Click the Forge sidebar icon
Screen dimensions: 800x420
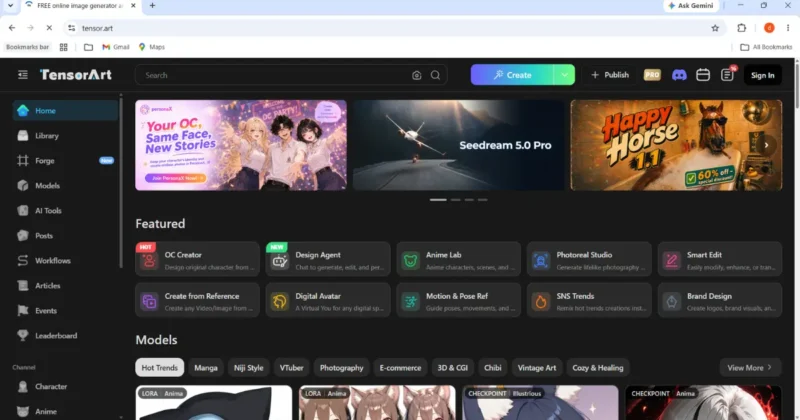[22, 160]
